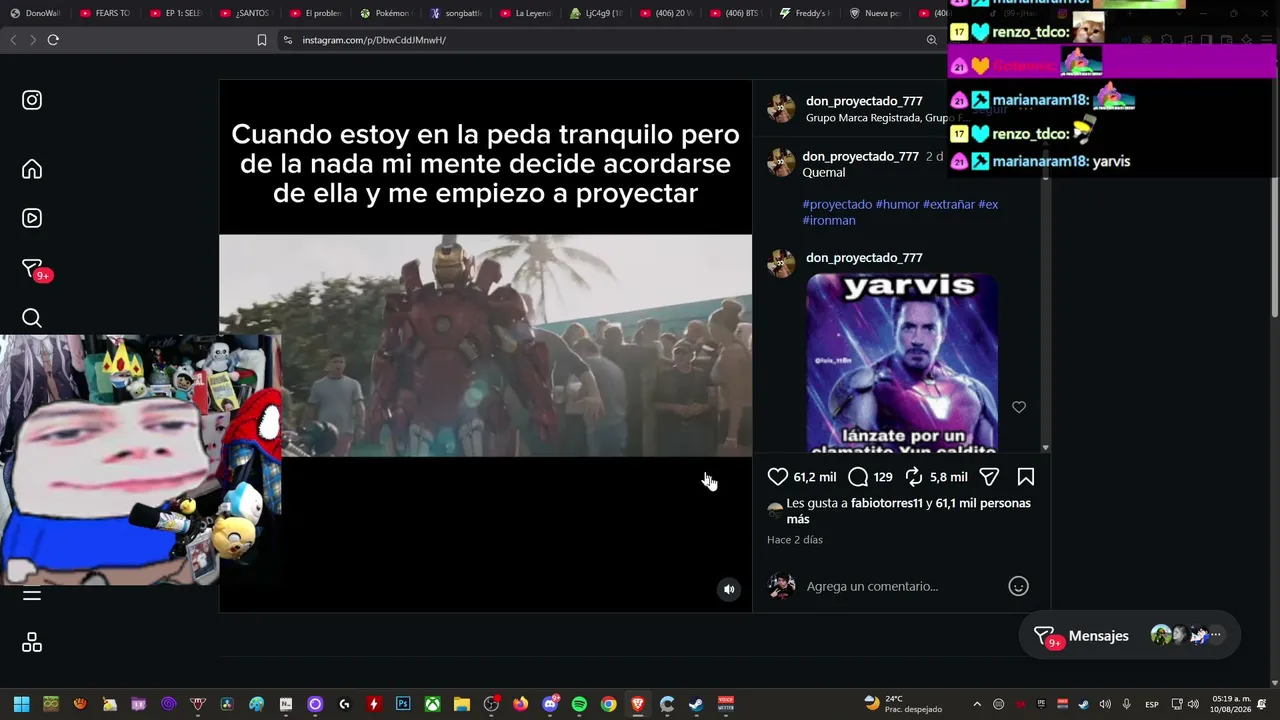Save the post with bookmark icon
This screenshot has height=720, width=1280.
point(1026,477)
